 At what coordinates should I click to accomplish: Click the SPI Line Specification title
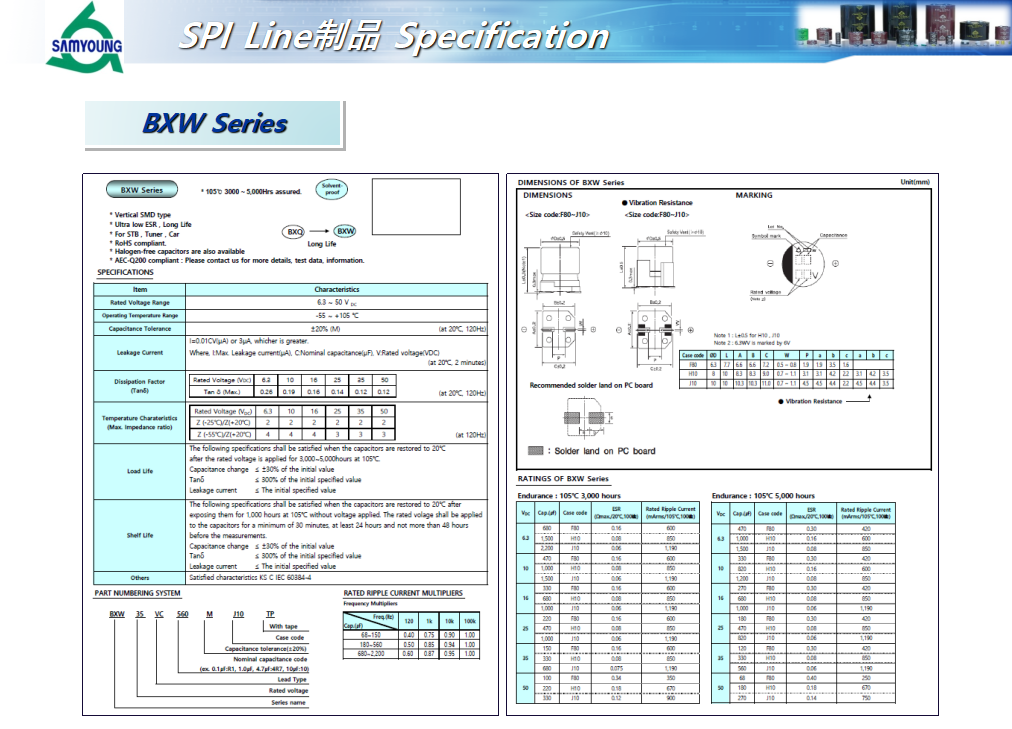pos(394,35)
